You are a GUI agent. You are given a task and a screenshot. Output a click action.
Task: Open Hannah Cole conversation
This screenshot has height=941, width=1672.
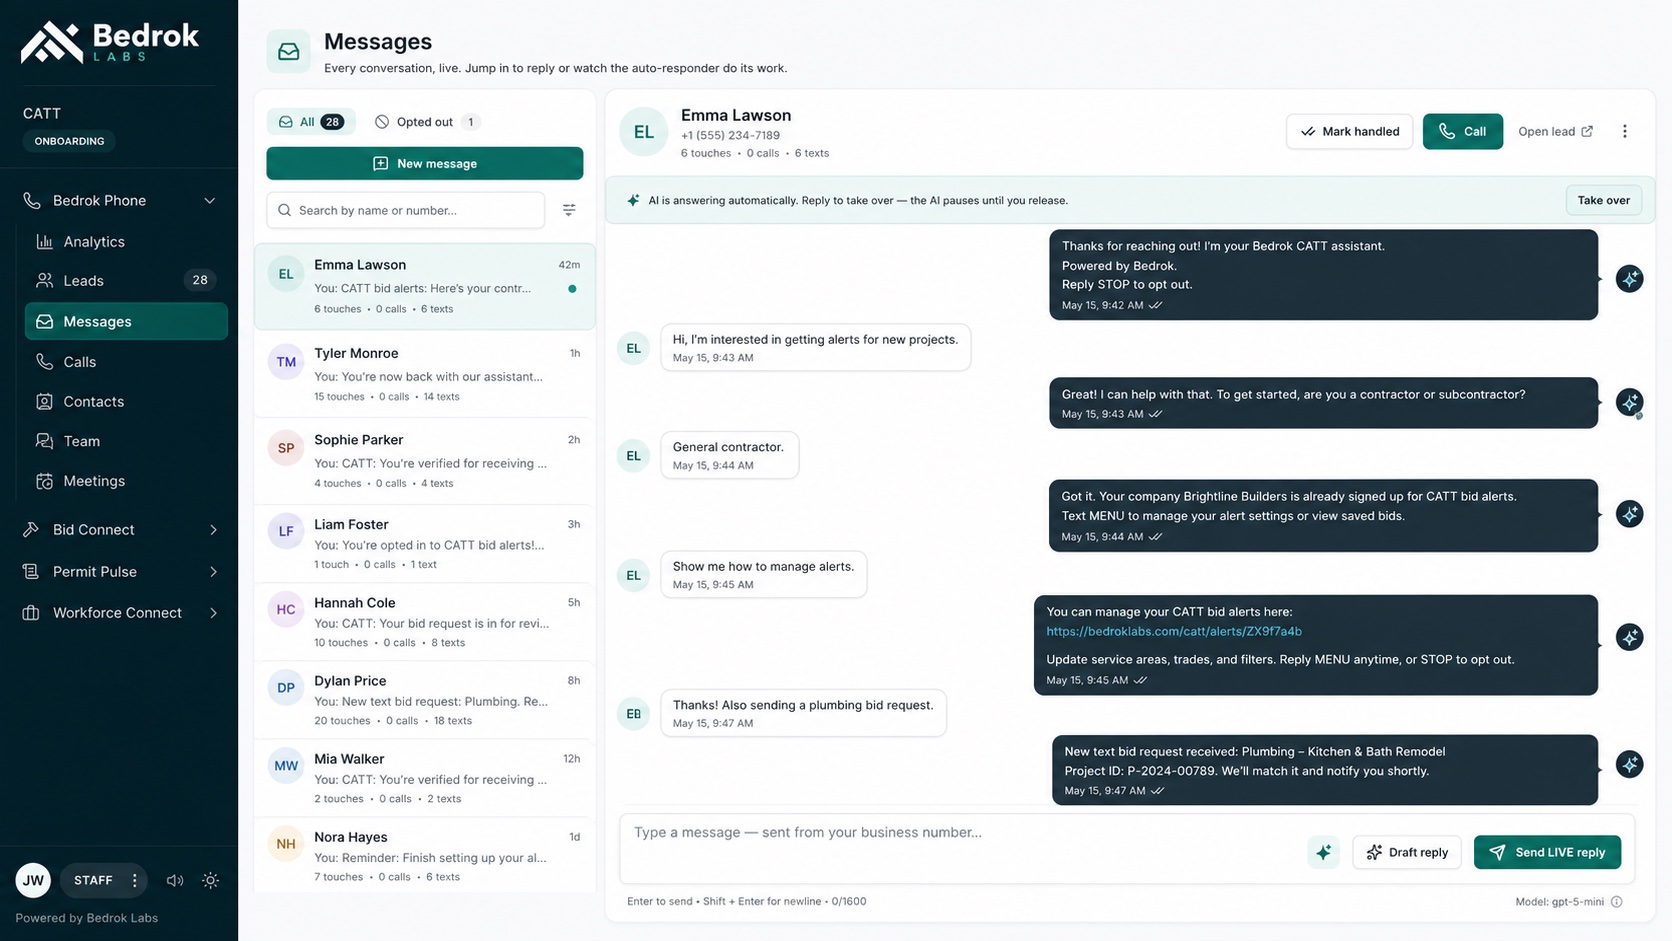[425, 622]
